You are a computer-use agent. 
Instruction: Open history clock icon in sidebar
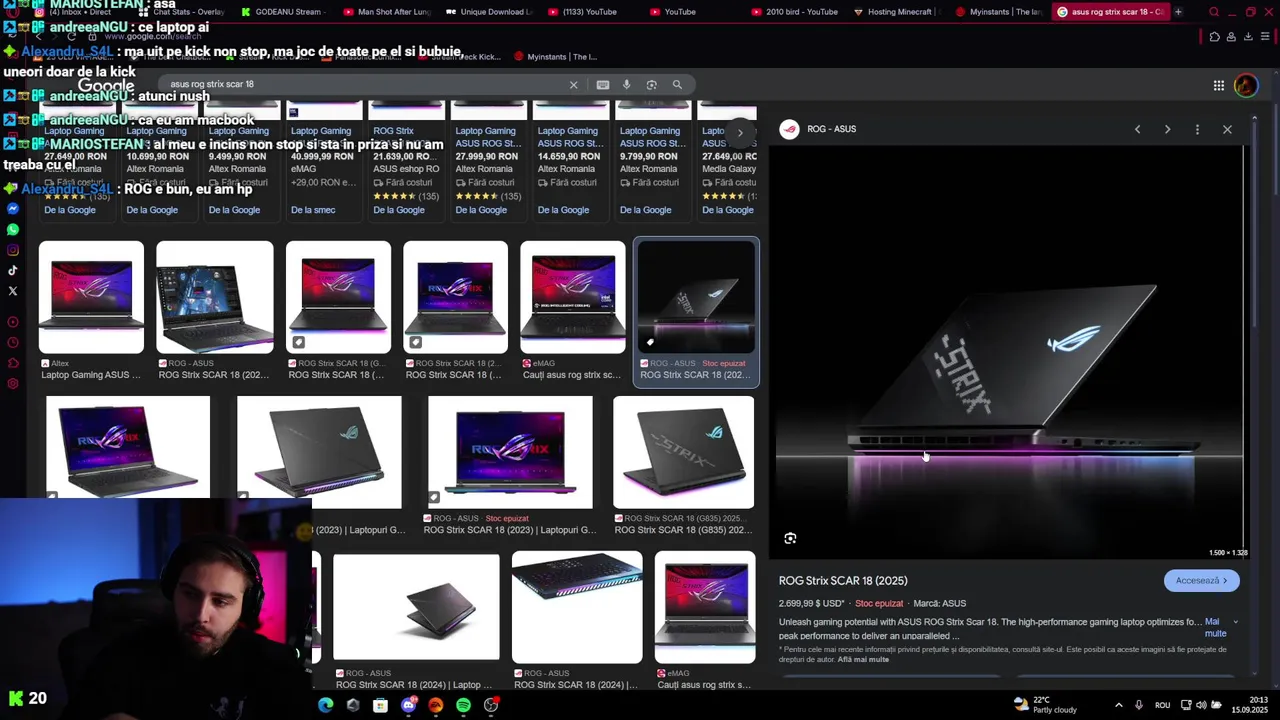click(13, 342)
